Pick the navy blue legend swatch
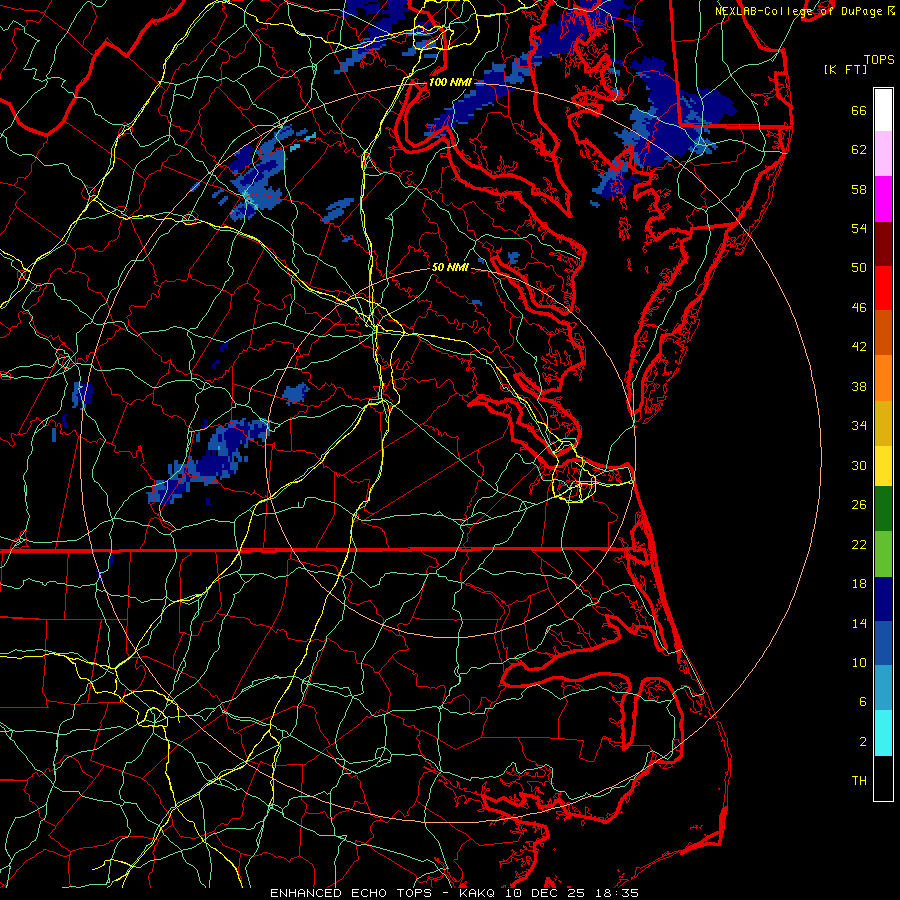 click(x=883, y=599)
